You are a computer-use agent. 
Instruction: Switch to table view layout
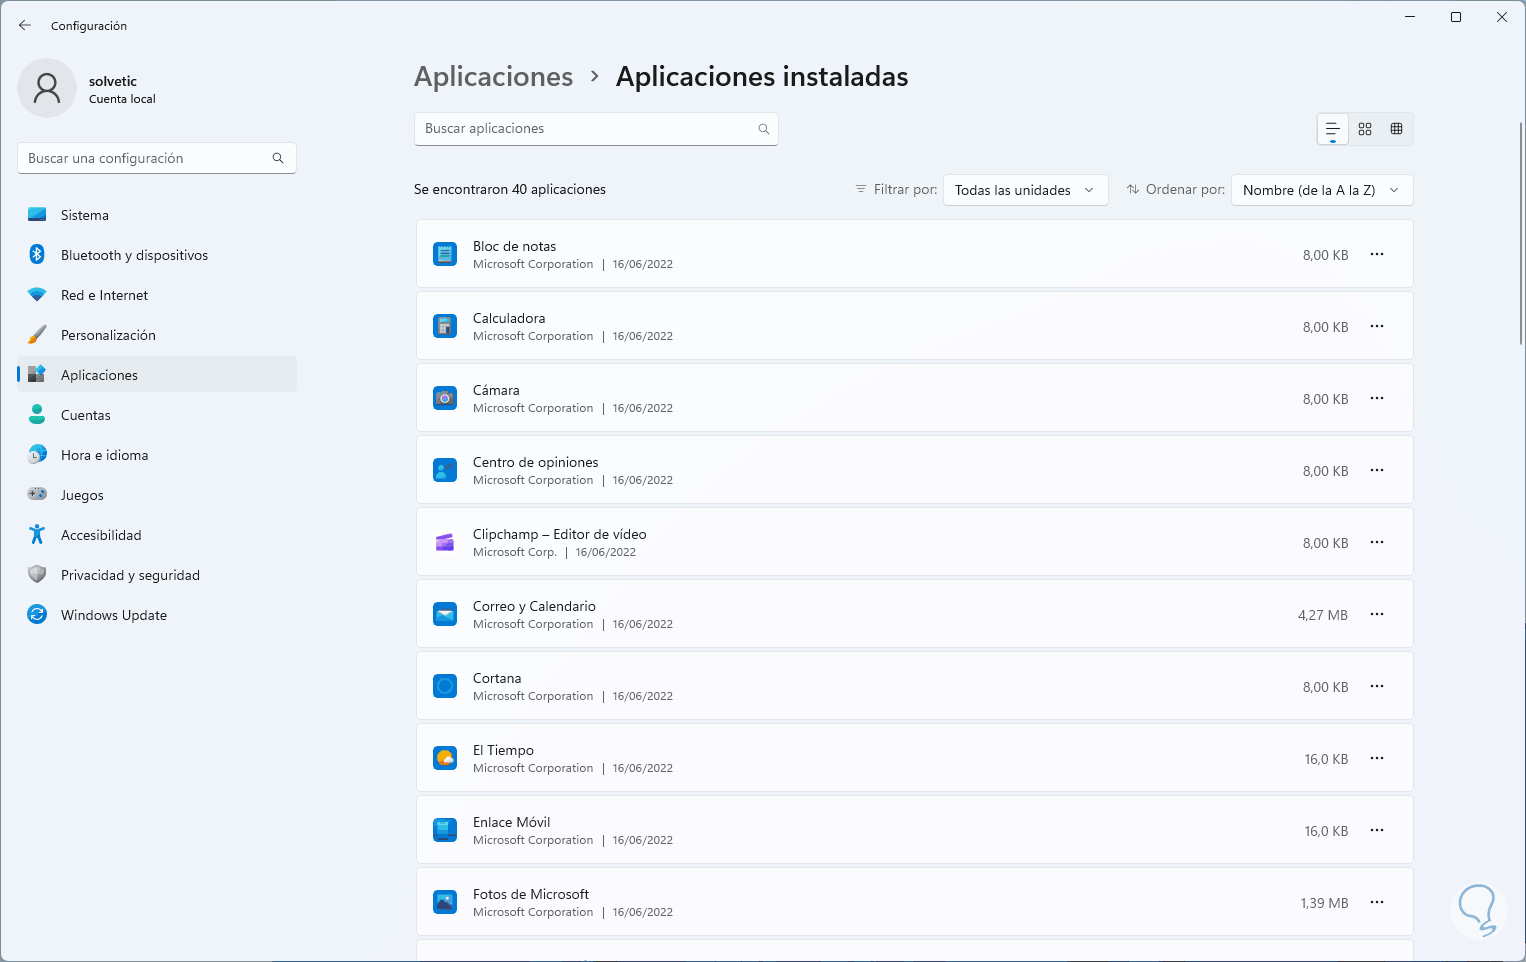pos(1397,129)
